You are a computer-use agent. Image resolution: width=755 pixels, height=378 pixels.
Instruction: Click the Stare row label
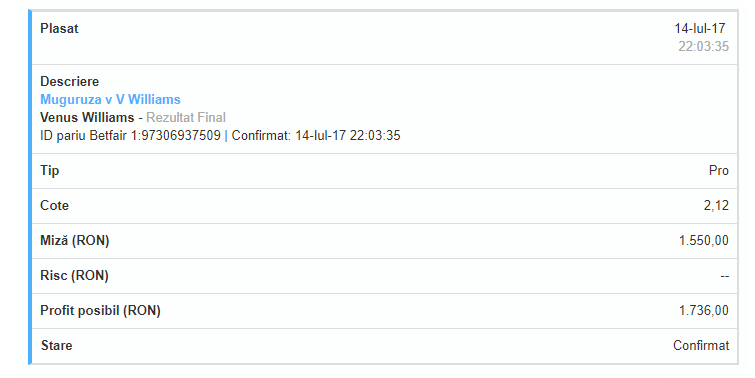click(56, 345)
